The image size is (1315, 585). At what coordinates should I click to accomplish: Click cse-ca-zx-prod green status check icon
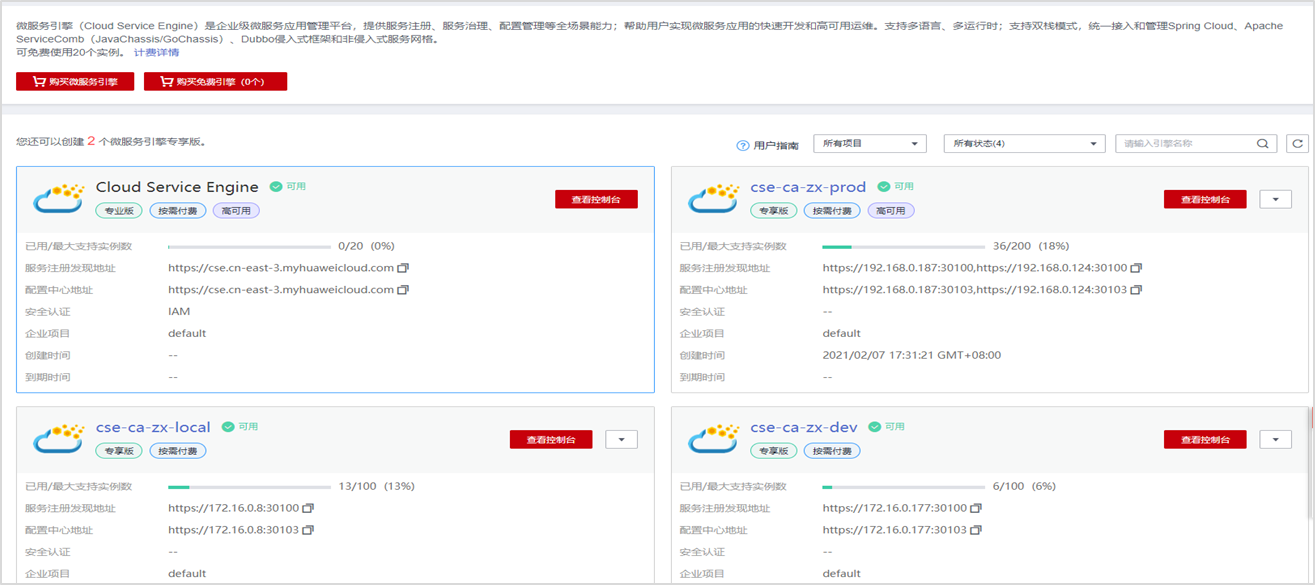pos(884,187)
